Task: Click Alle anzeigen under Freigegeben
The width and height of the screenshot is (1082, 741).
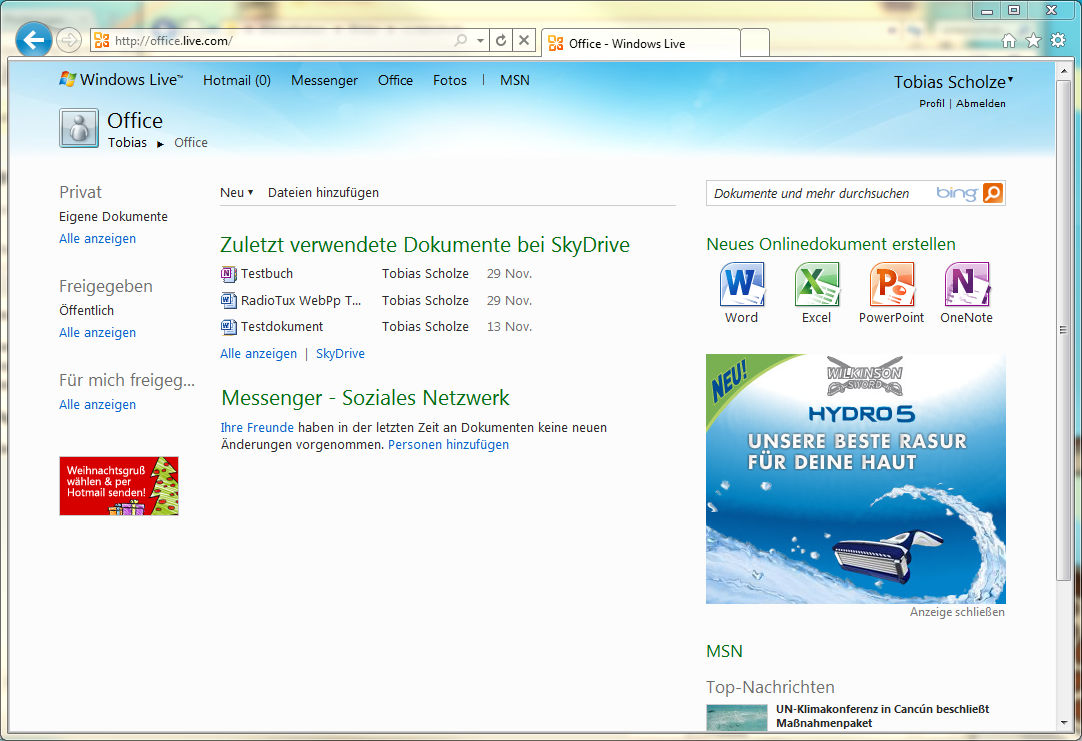Action: tap(97, 333)
